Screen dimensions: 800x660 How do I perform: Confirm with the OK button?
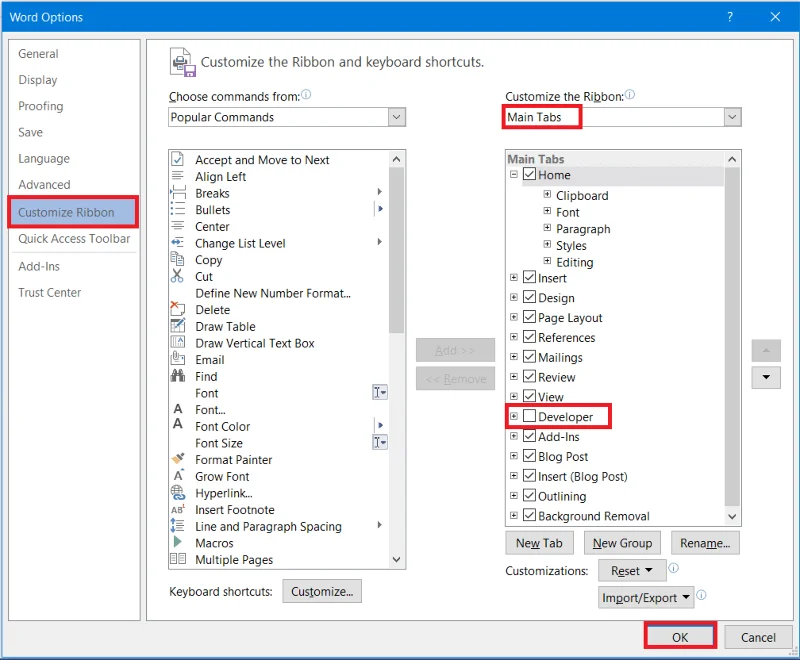pyautogui.click(x=680, y=637)
